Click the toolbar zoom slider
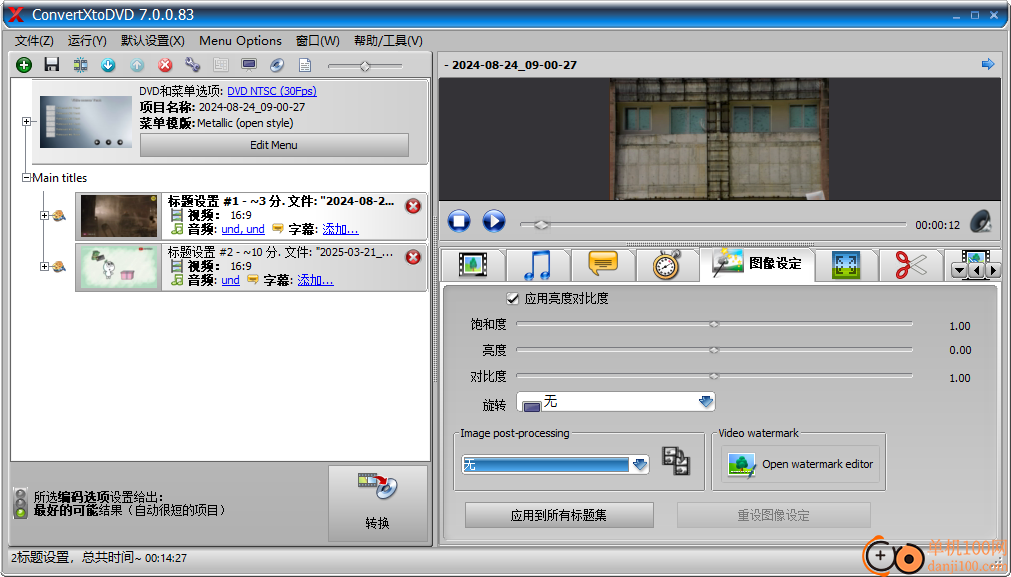 coord(365,66)
